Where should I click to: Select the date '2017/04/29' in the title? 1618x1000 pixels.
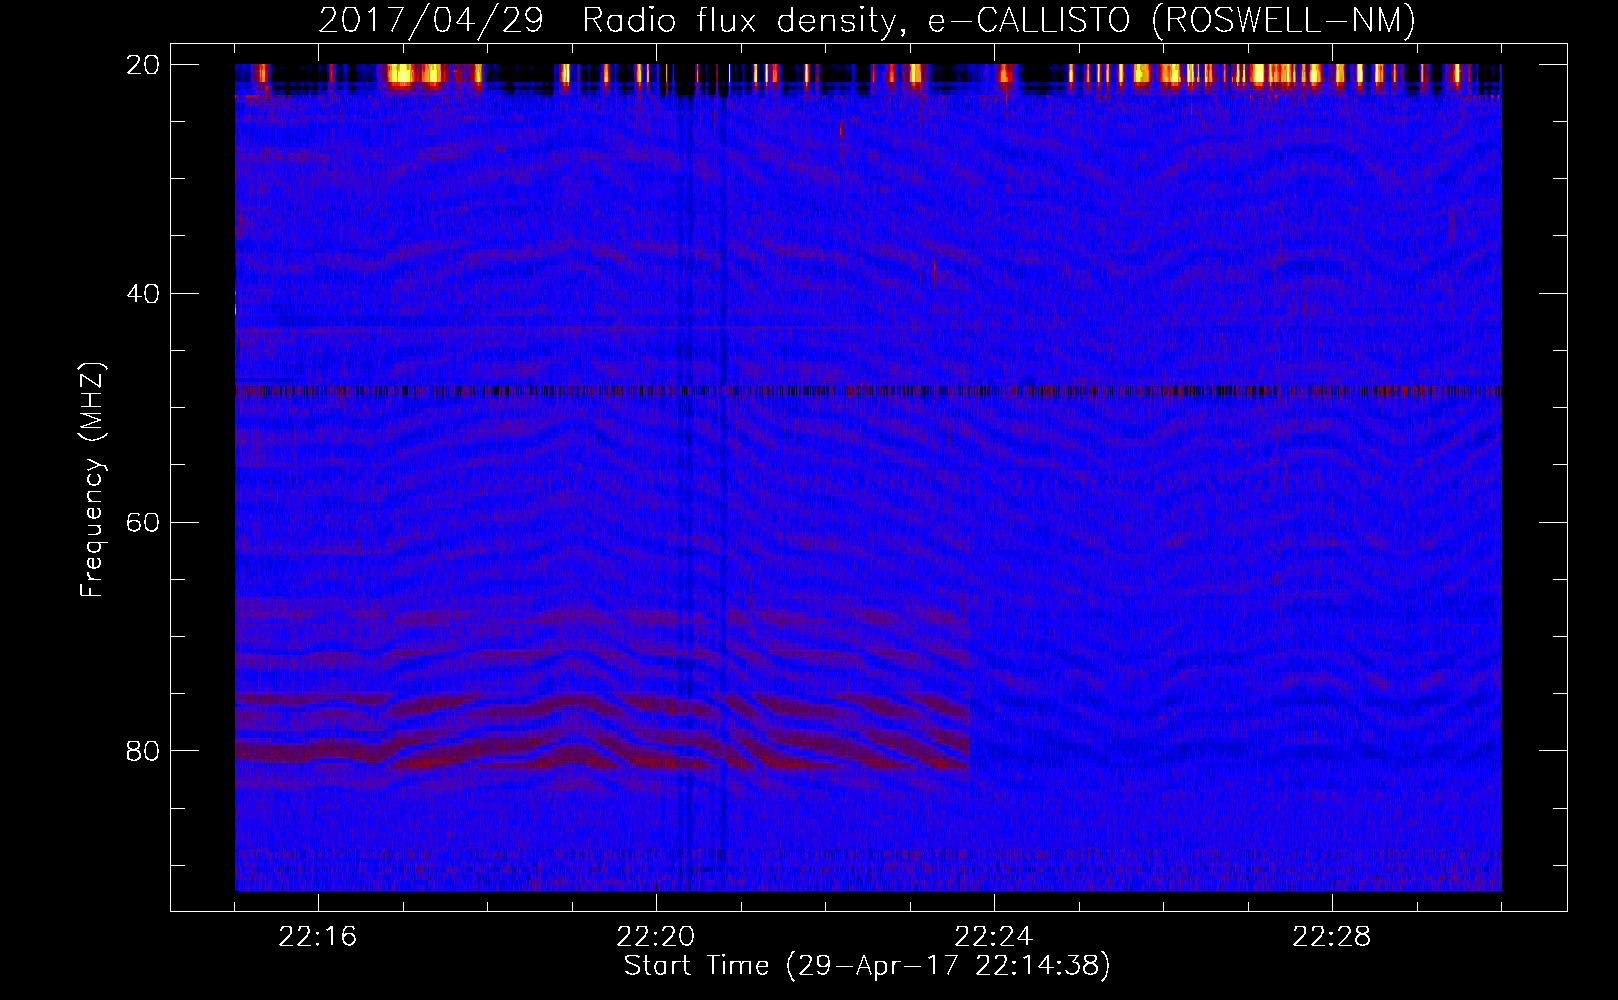click(431, 20)
